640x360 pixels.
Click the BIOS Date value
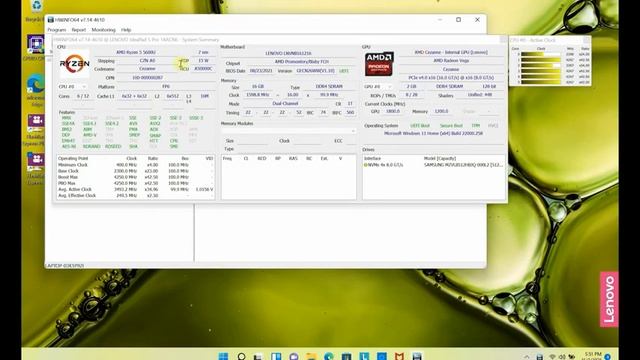tap(260, 71)
